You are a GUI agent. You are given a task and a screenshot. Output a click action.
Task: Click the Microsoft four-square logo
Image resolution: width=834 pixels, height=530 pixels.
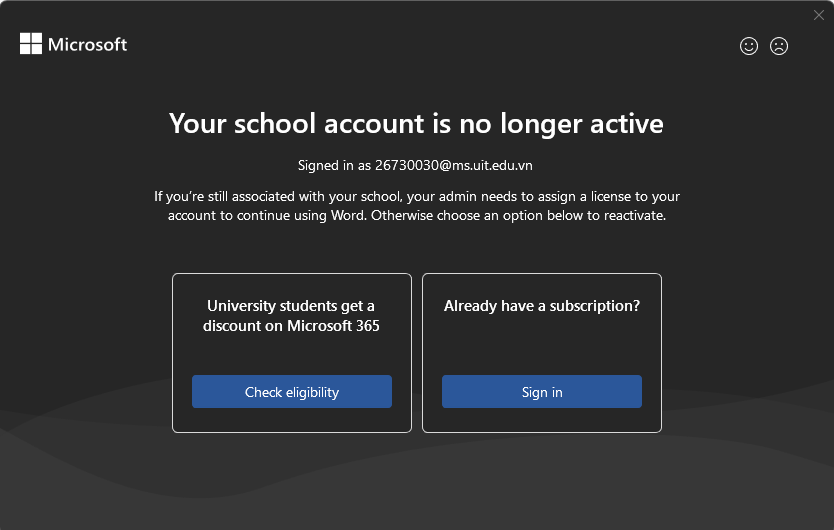31,44
